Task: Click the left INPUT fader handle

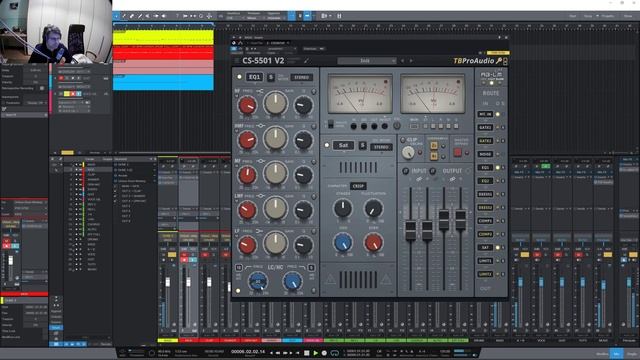Action: click(411, 231)
